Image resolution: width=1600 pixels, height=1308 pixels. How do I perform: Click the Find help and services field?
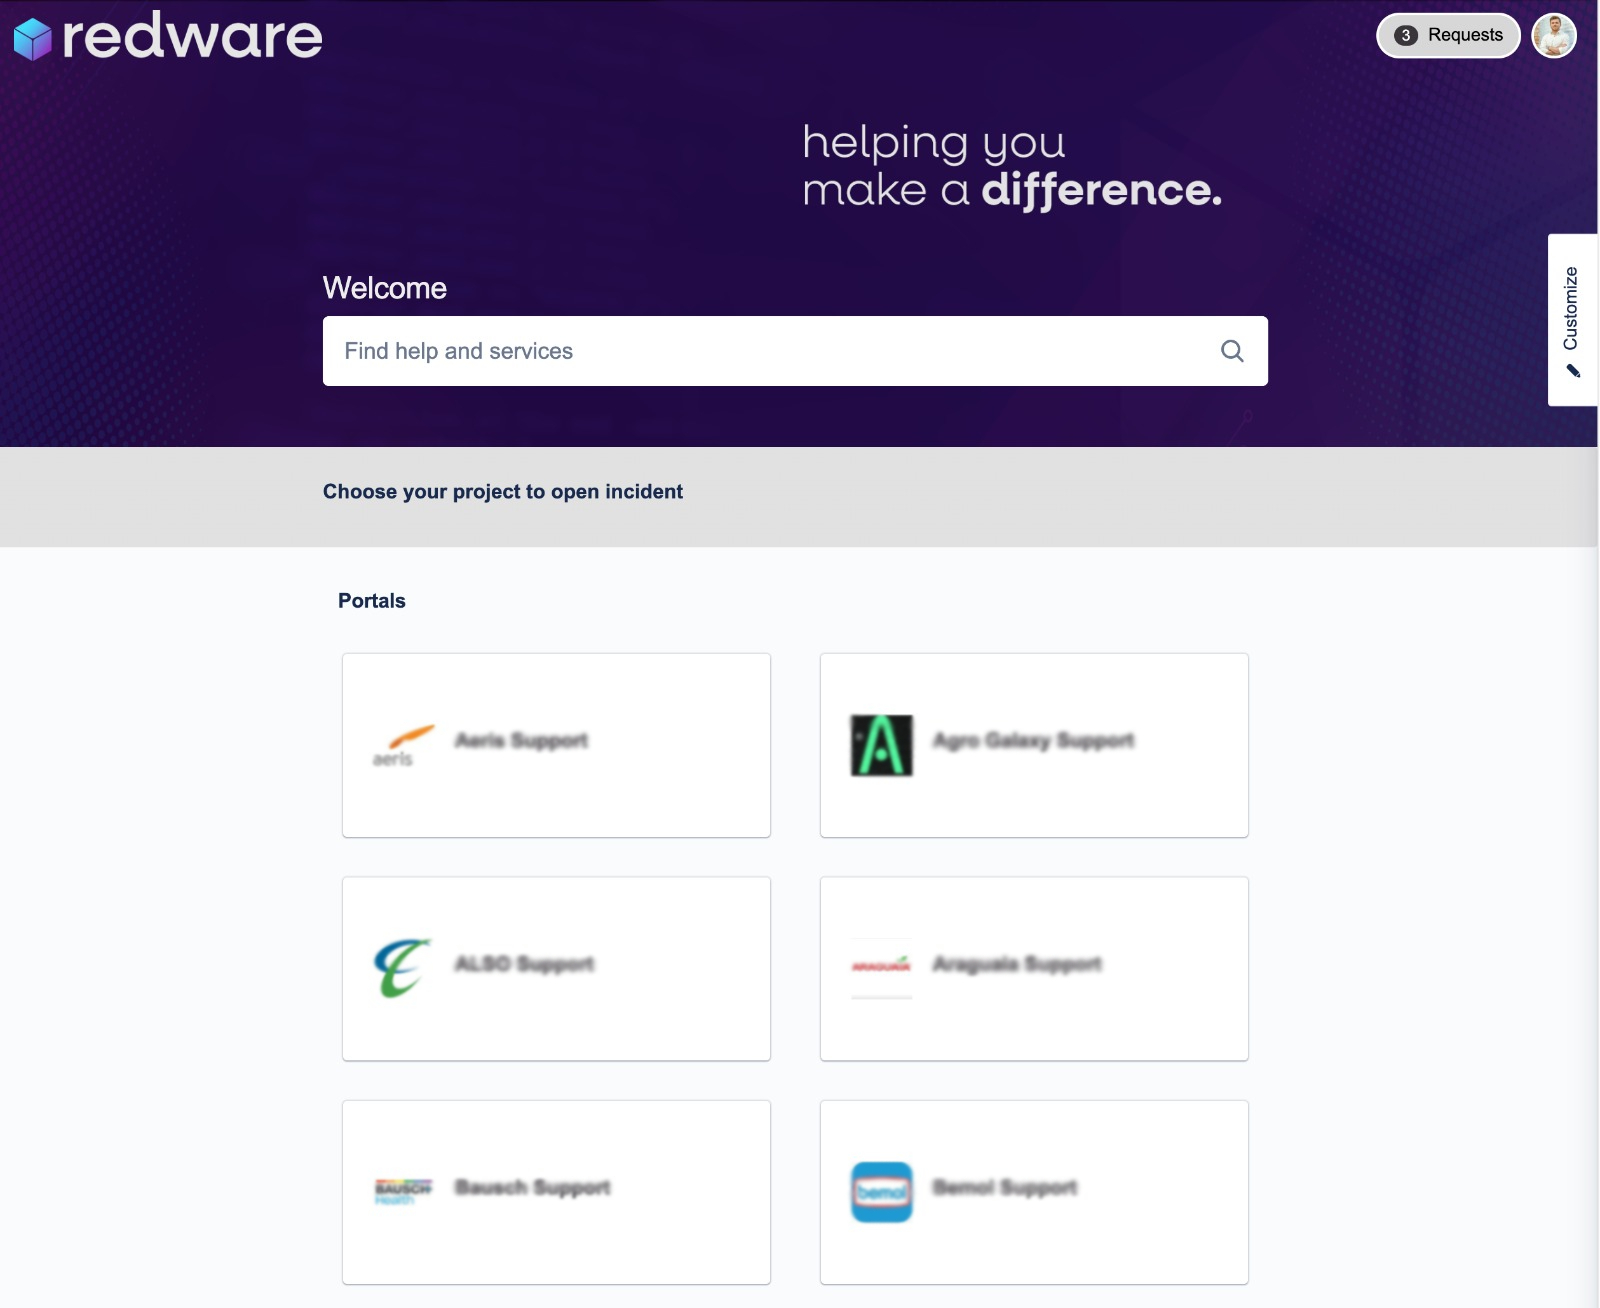pyautogui.click(x=770, y=351)
